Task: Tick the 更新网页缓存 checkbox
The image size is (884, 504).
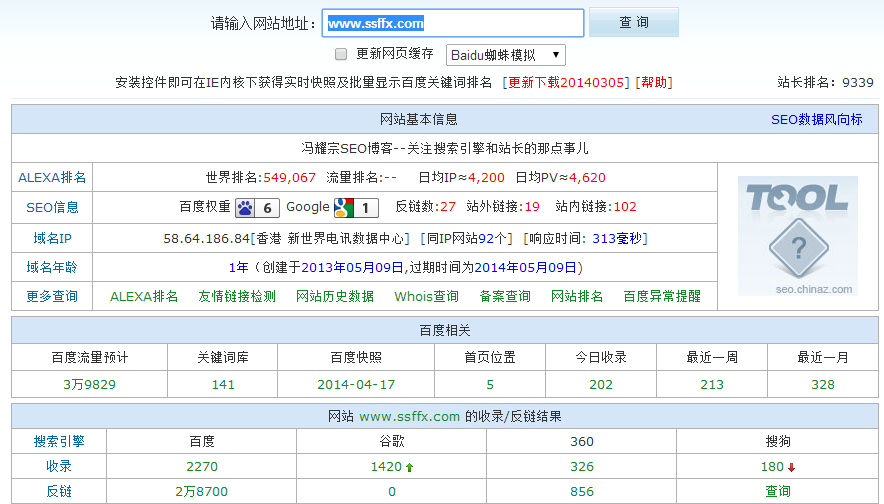Action: [341, 54]
